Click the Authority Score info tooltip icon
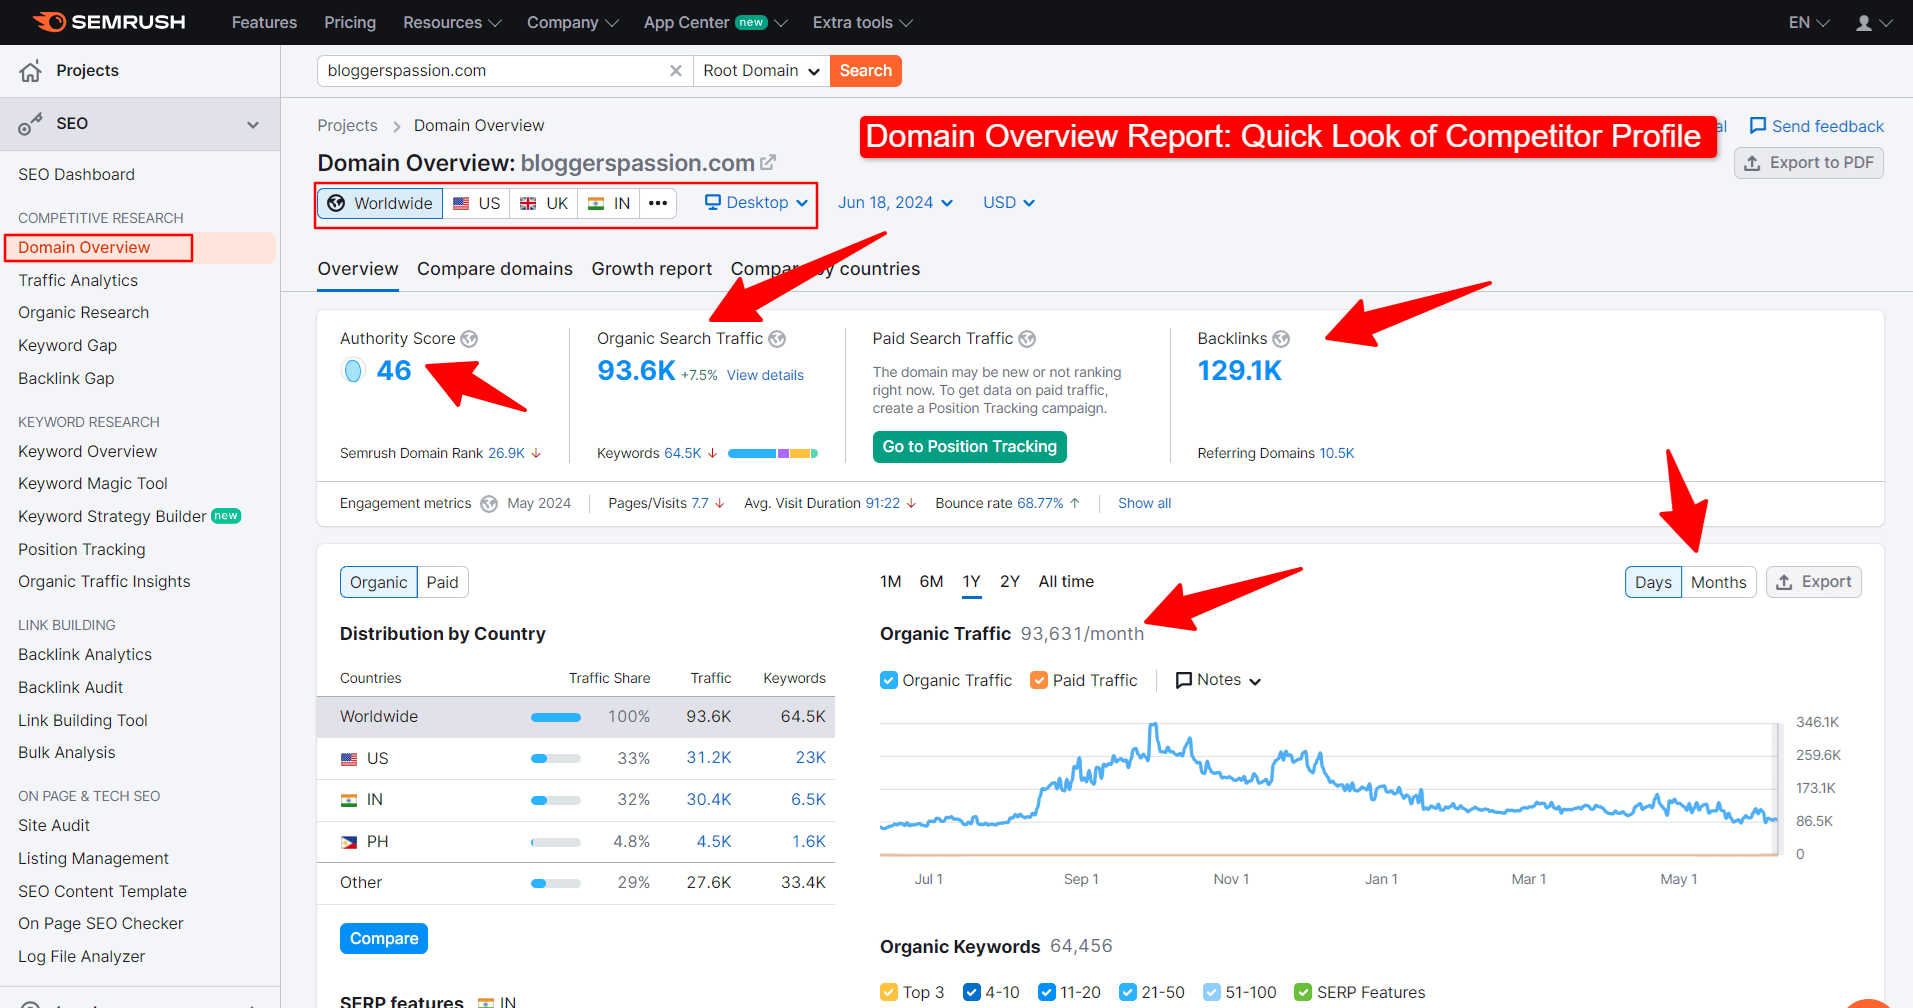 coord(470,338)
